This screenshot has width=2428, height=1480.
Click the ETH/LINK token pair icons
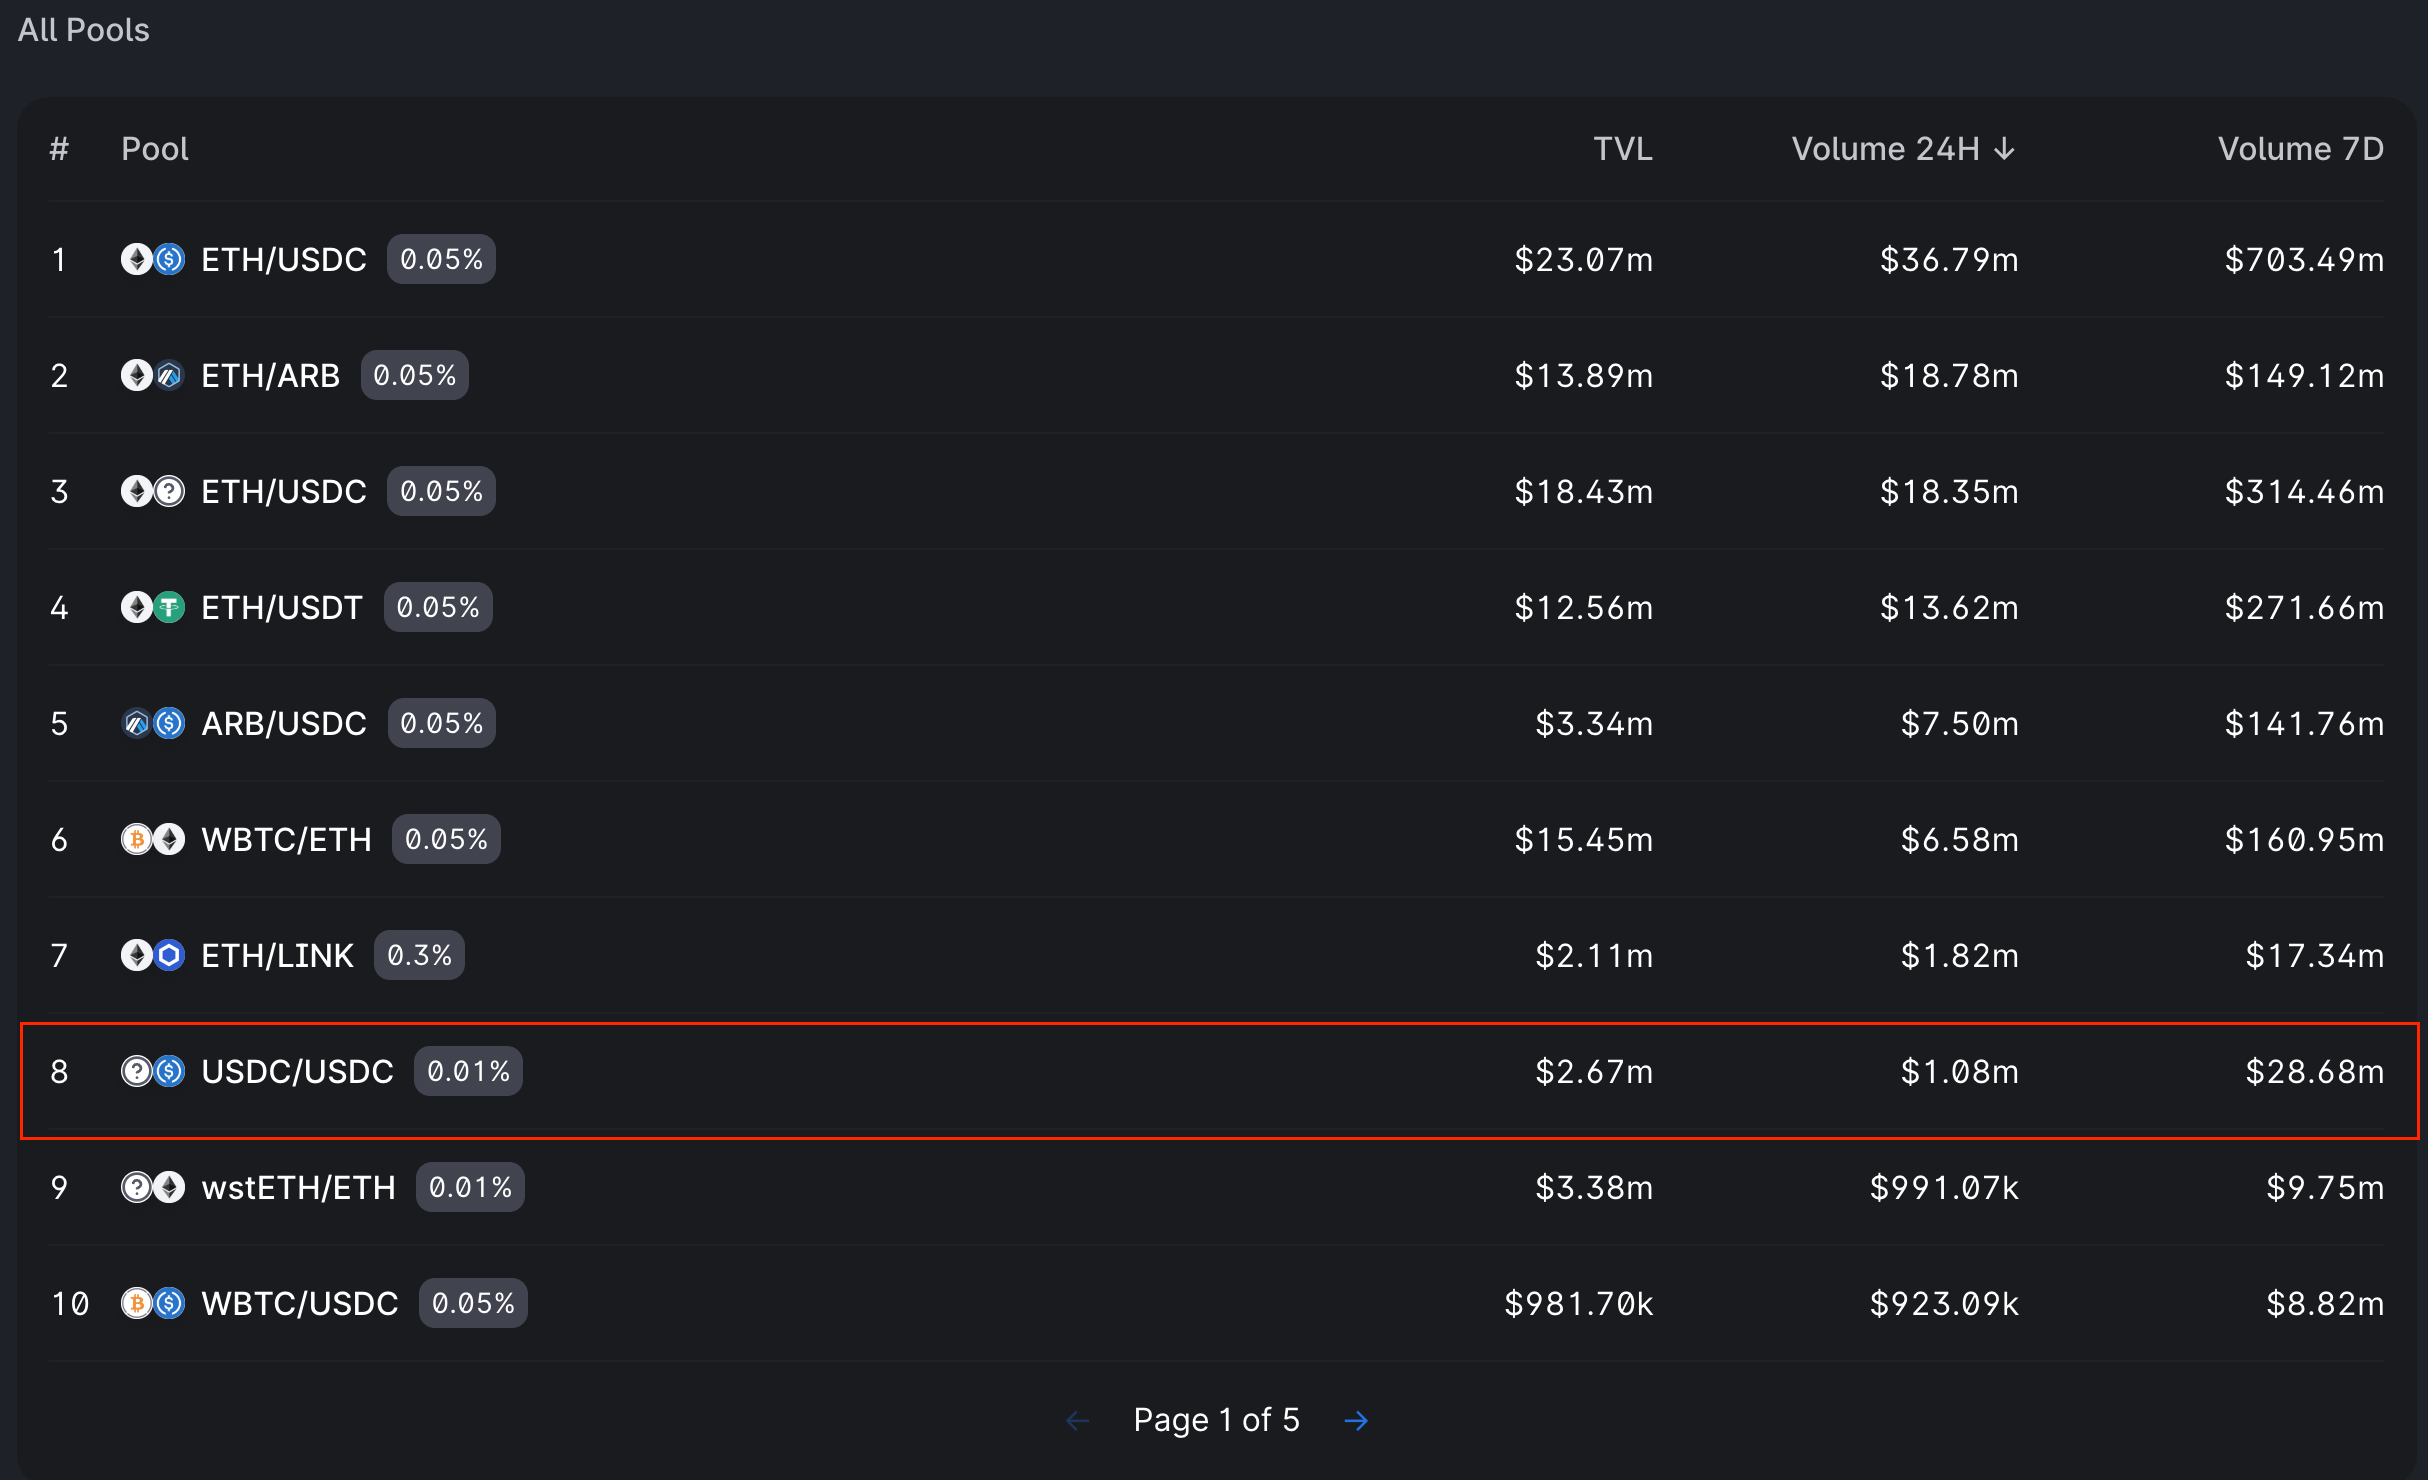[153, 956]
